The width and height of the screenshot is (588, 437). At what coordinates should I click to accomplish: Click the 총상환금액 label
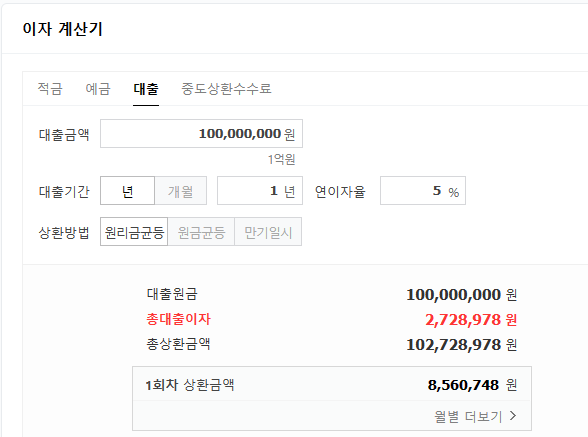(178, 344)
